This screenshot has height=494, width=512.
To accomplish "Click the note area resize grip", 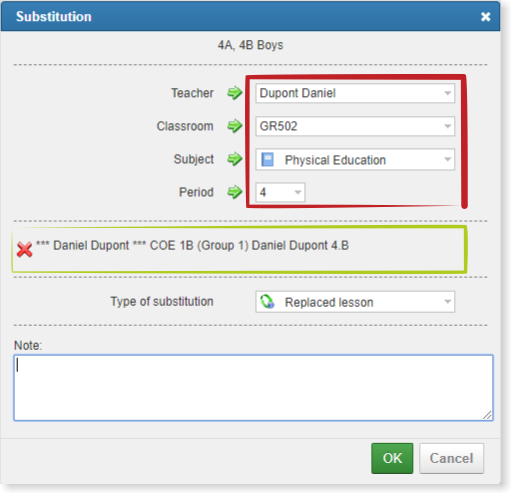I will tap(487, 415).
